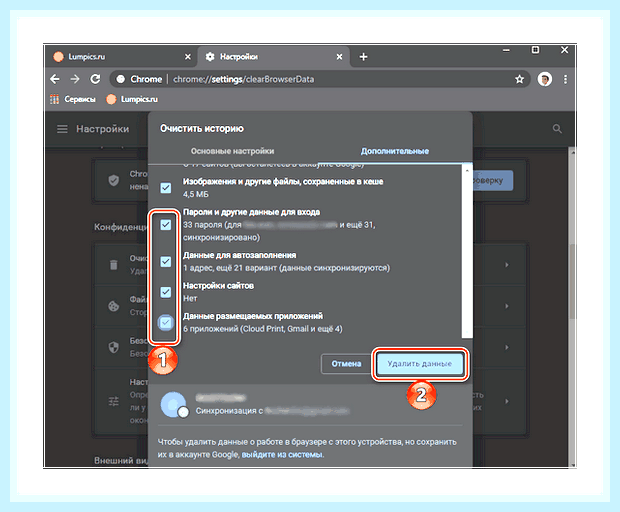Minimize the Chrome window
Viewport: 620px width, 512px height.
[x=506, y=50]
